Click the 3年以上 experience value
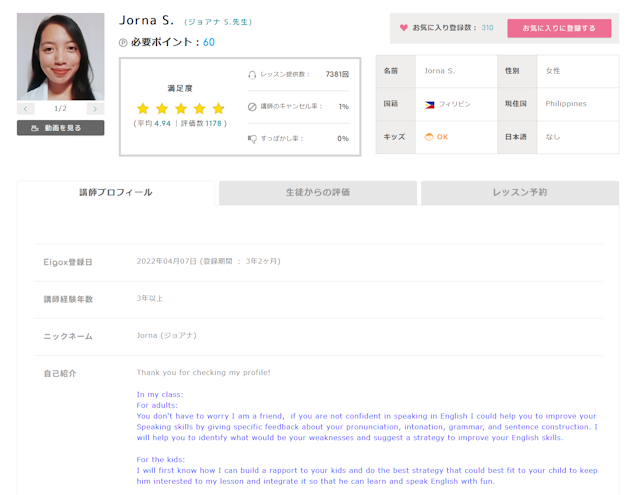 pos(149,298)
